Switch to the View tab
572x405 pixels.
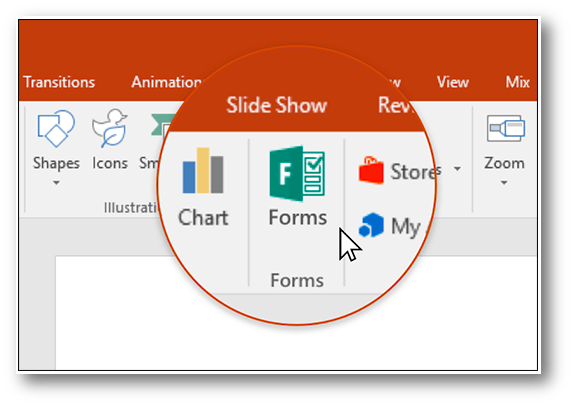click(453, 82)
